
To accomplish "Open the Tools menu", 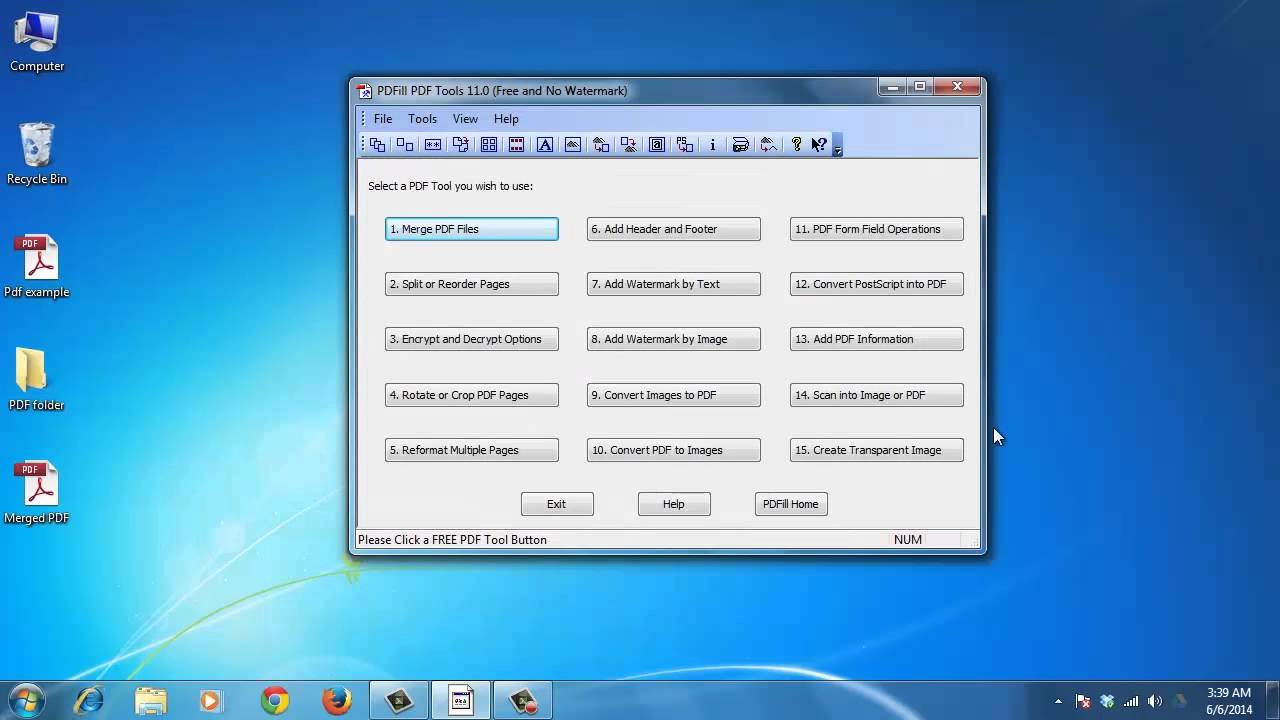I will point(422,118).
